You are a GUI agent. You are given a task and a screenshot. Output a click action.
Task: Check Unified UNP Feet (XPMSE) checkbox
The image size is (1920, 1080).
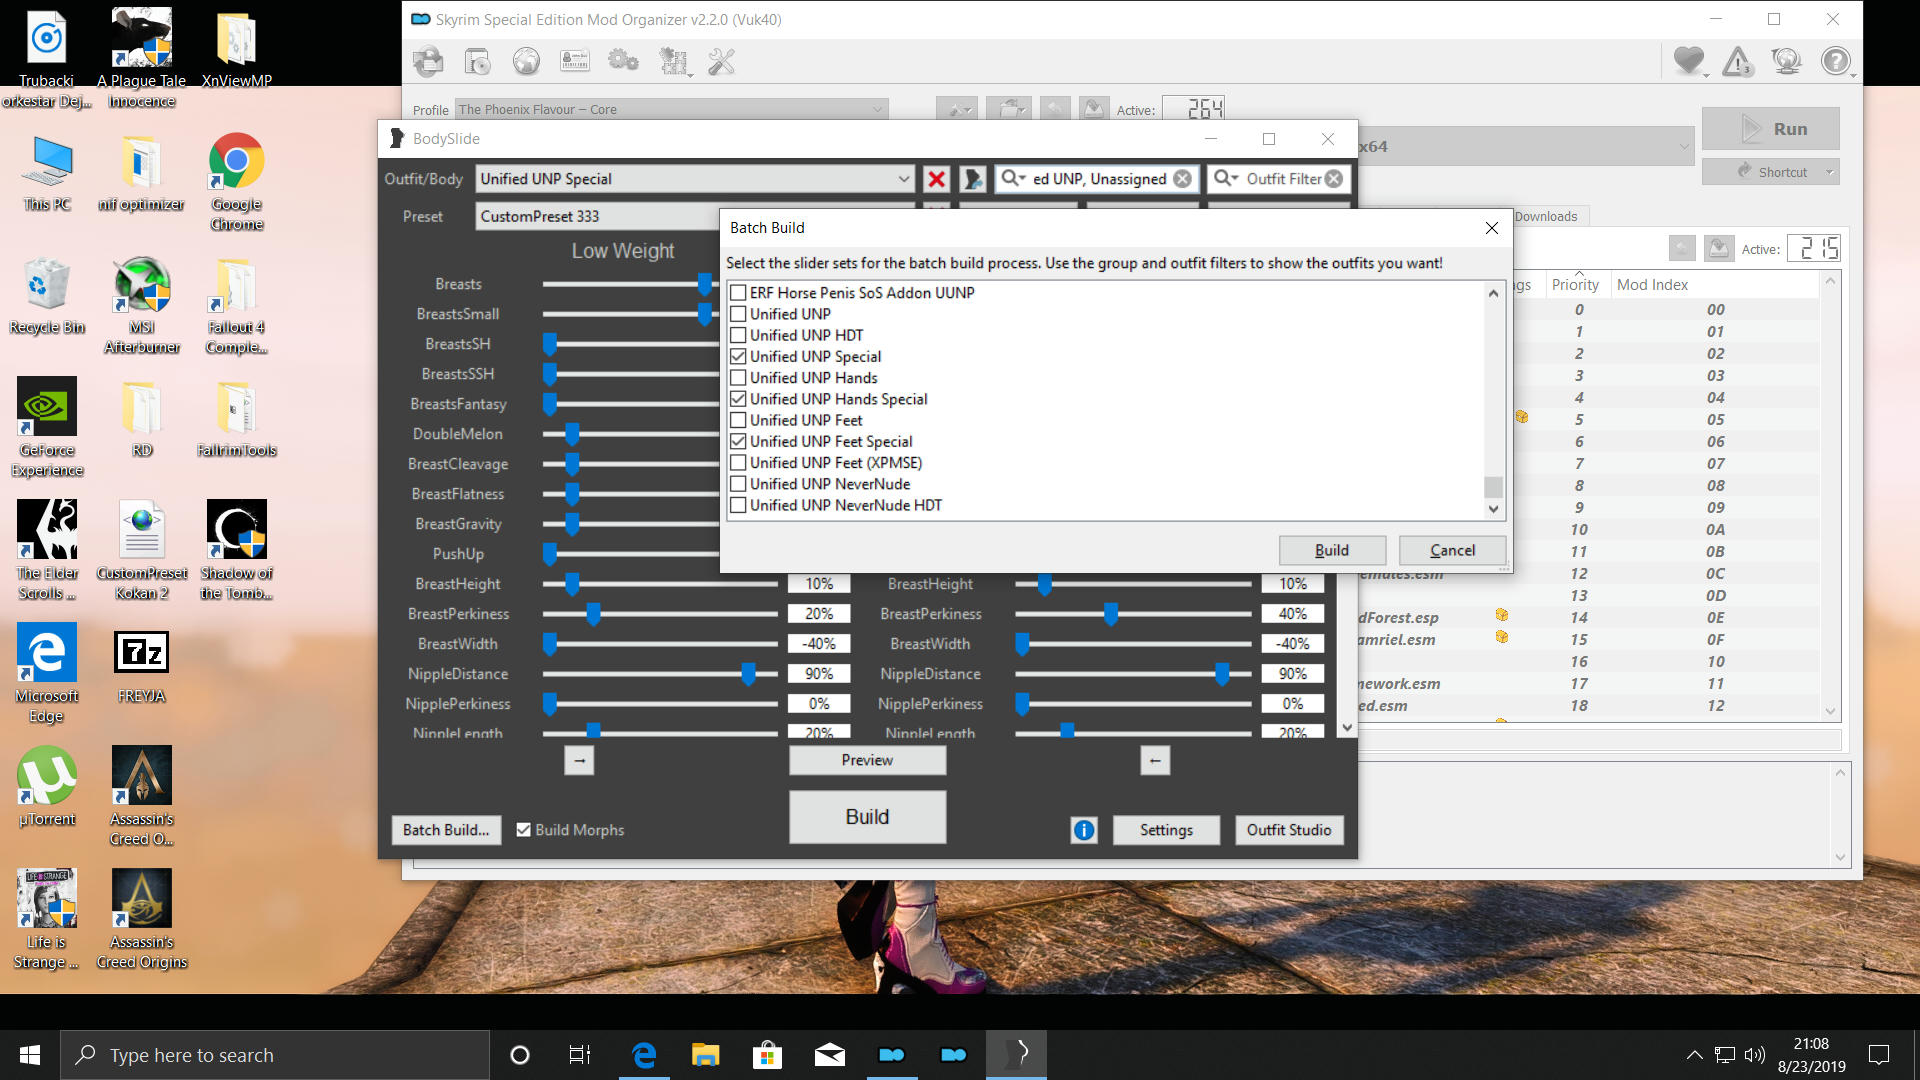(x=738, y=463)
